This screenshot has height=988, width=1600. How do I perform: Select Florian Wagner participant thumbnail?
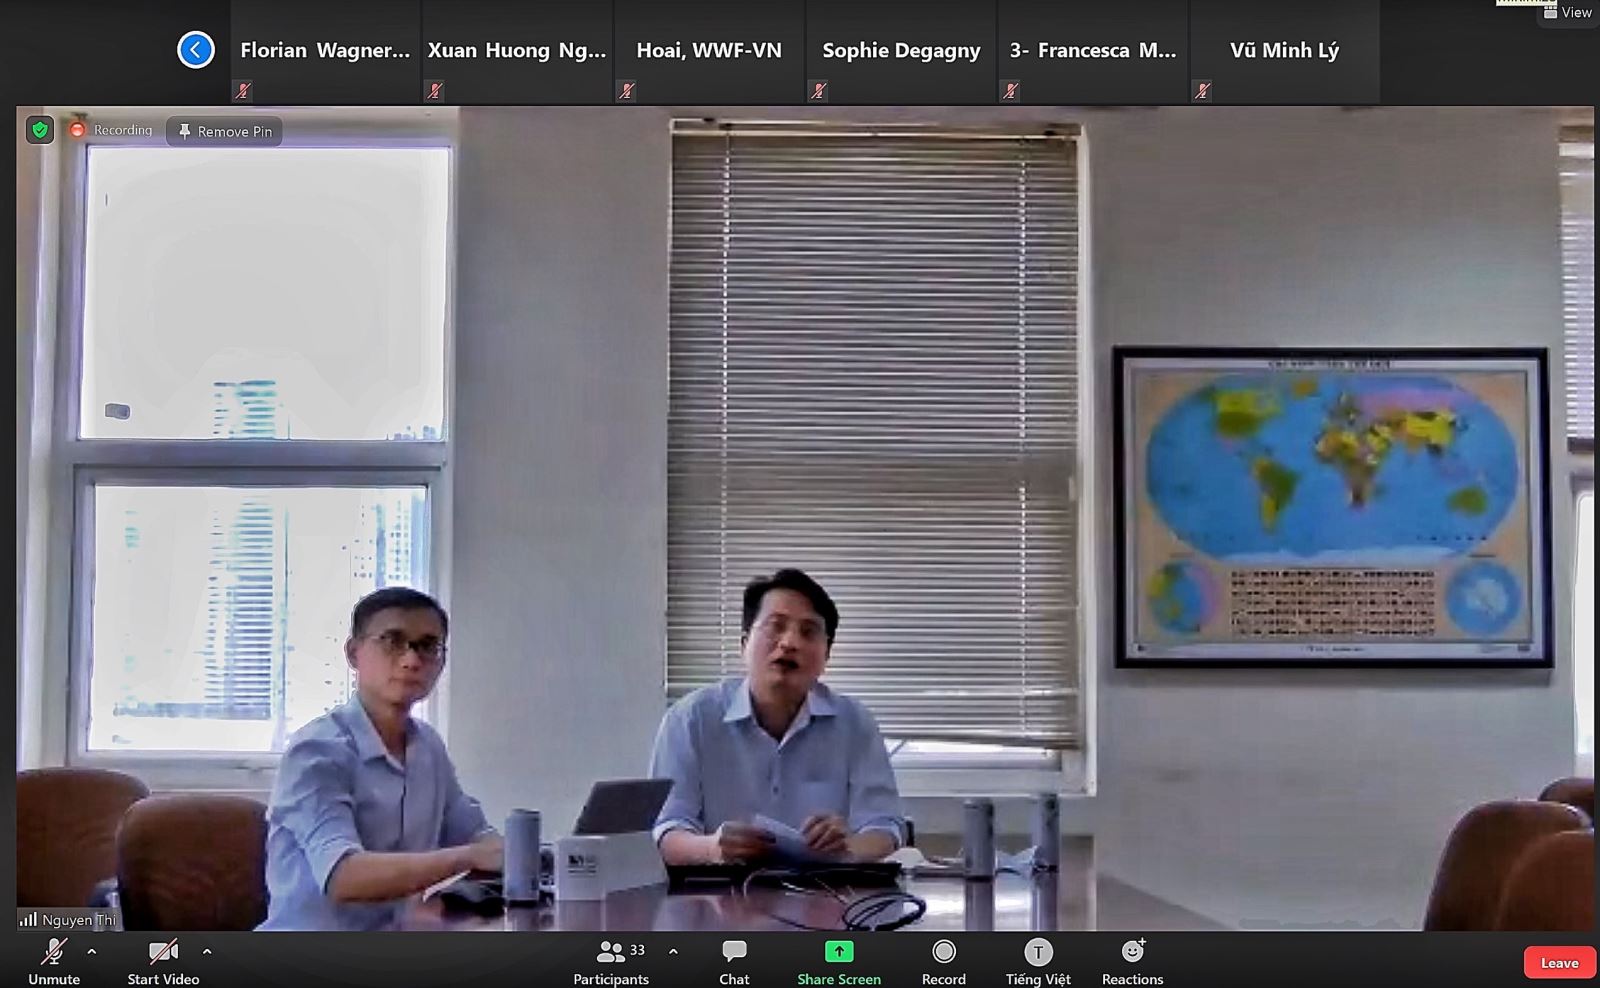[326, 51]
